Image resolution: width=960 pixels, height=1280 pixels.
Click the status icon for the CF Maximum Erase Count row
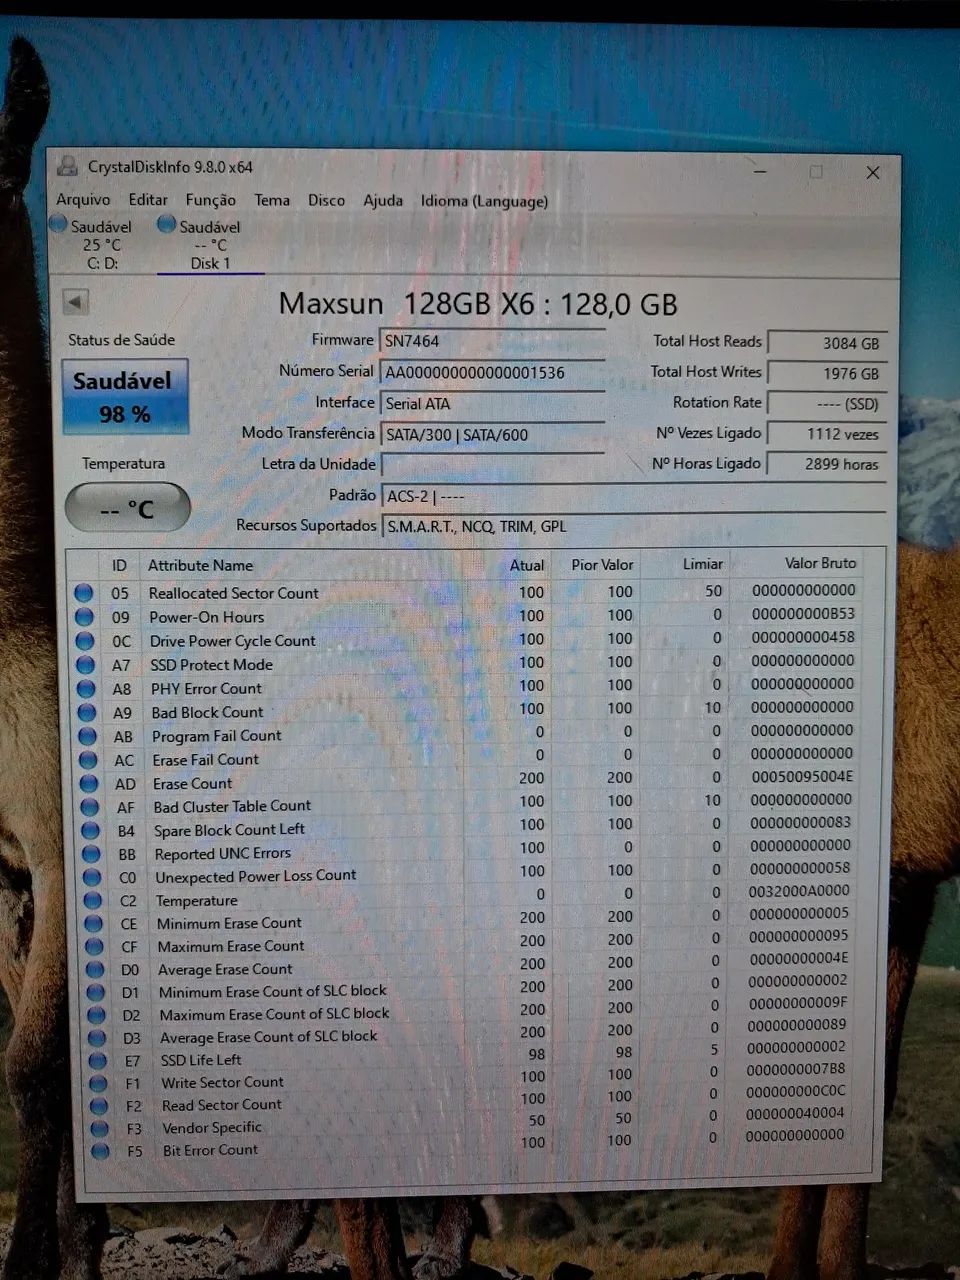click(94, 947)
